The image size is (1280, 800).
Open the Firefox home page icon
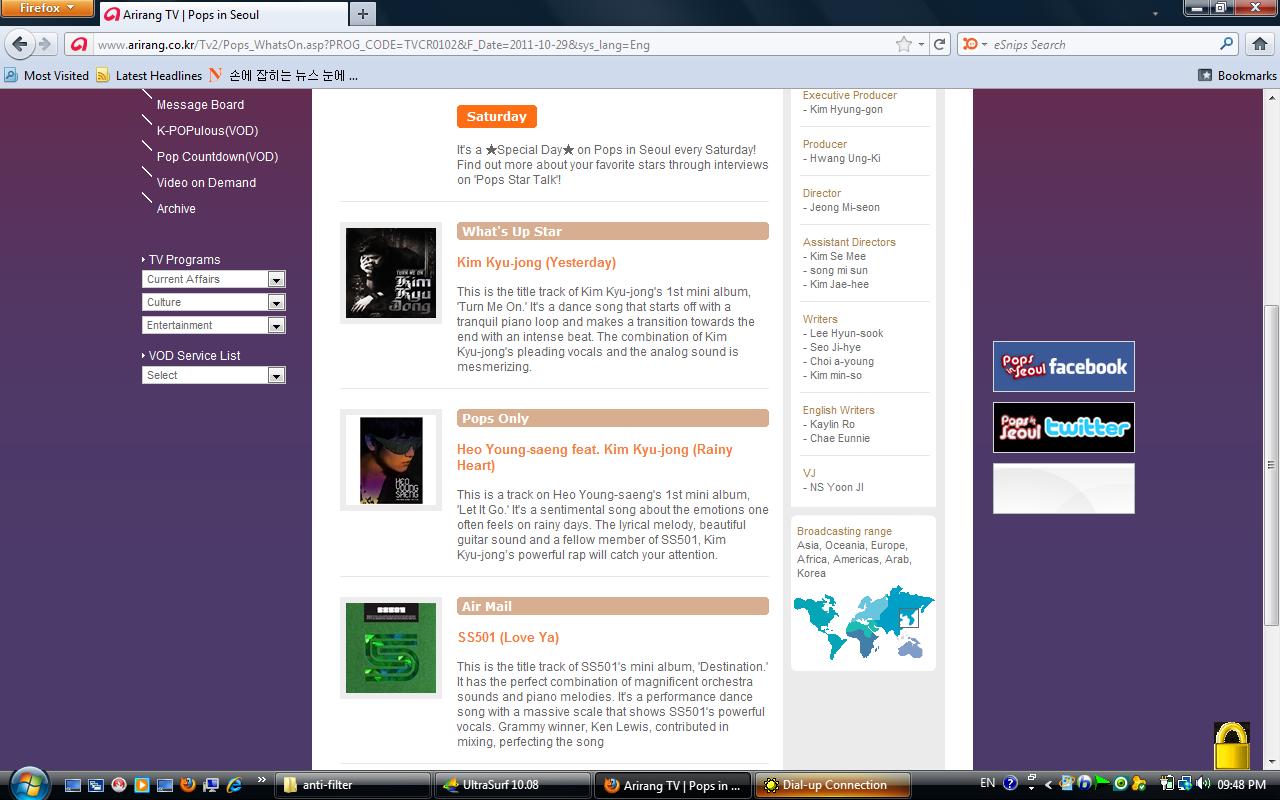pos(1259,44)
